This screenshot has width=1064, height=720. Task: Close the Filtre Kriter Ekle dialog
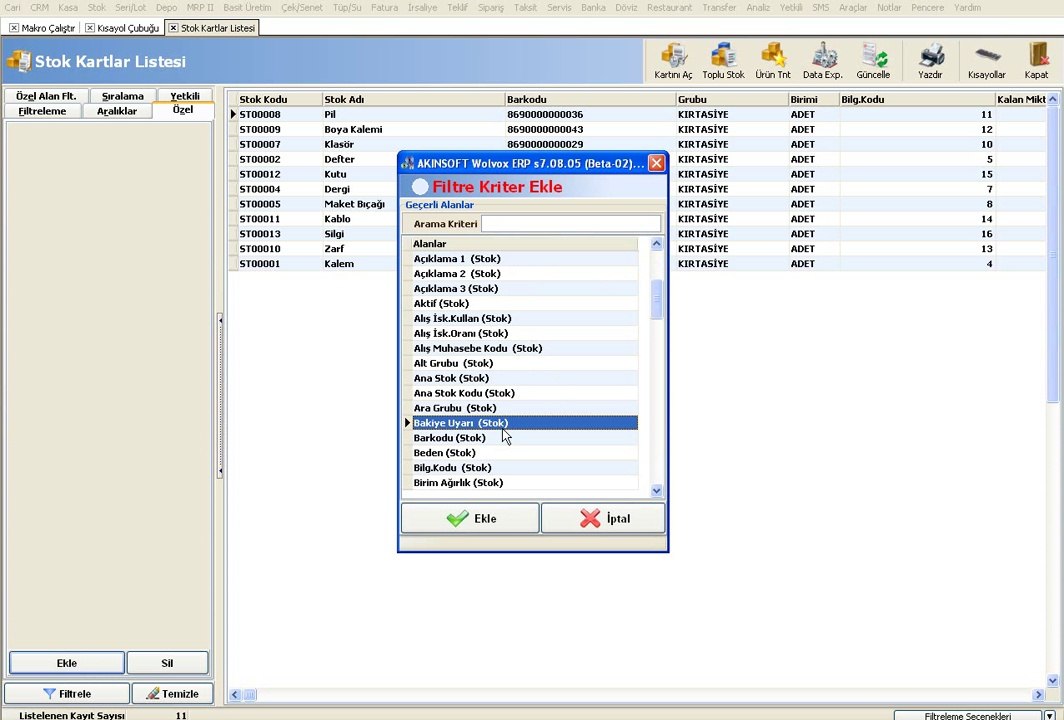(x=656, y=163)
